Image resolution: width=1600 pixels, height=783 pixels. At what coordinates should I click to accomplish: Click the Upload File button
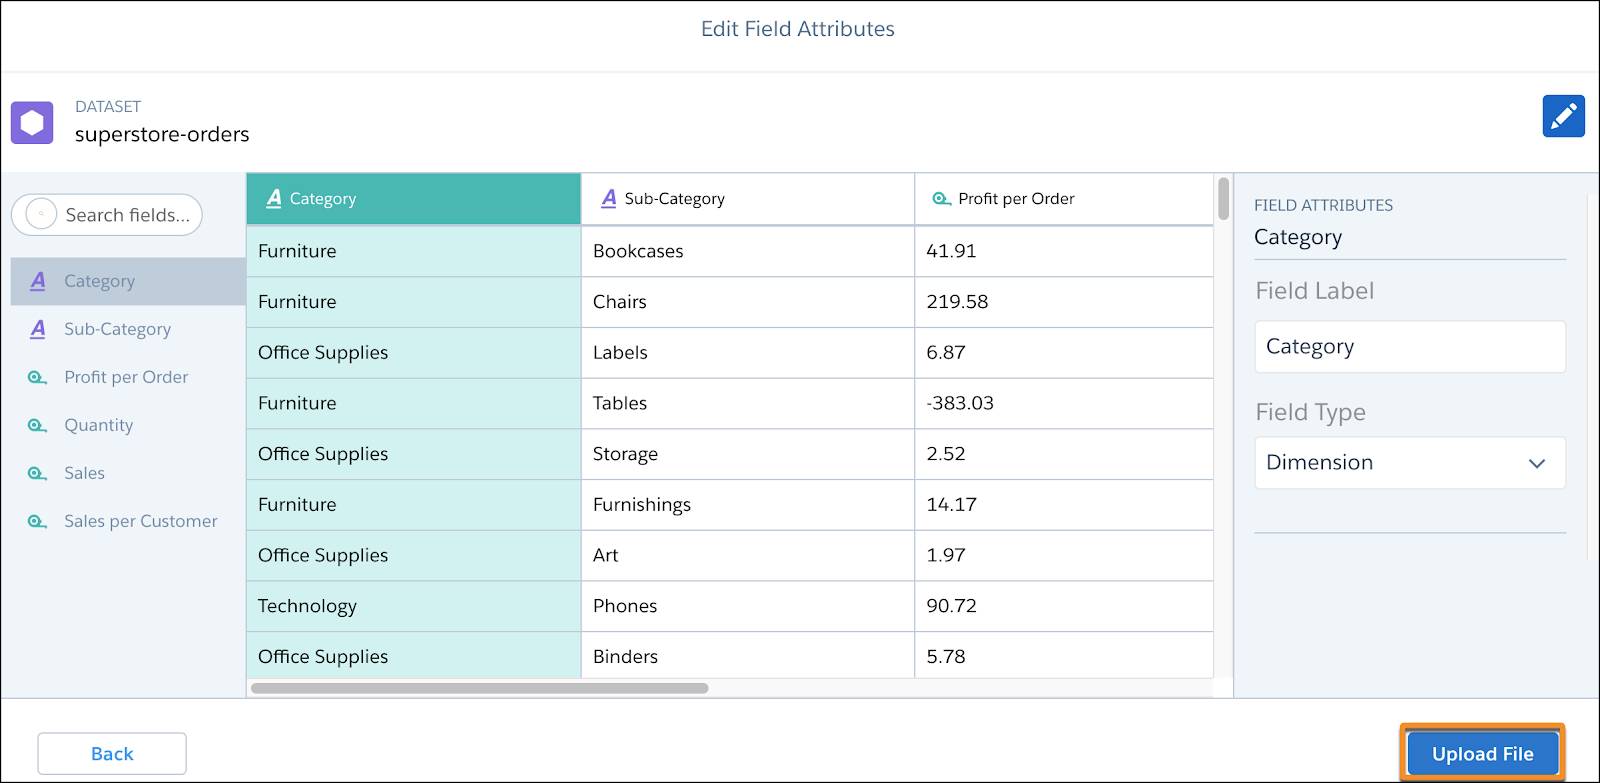(1482, 754)
